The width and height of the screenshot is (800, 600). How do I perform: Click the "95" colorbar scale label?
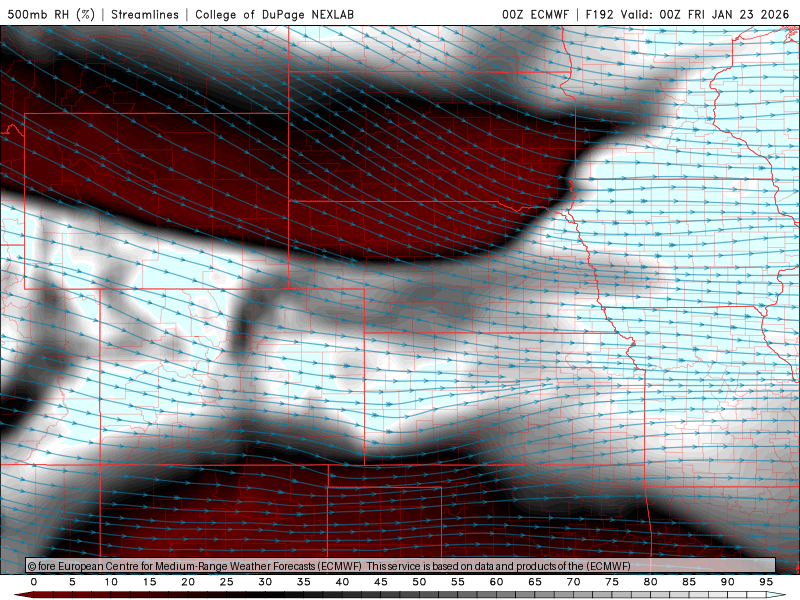coord(766,582)
